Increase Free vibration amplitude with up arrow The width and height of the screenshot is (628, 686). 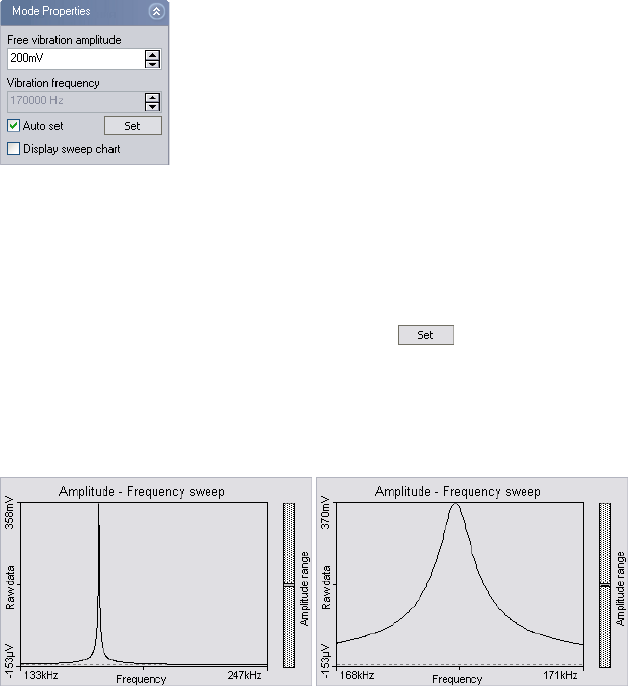click(152, 54)
